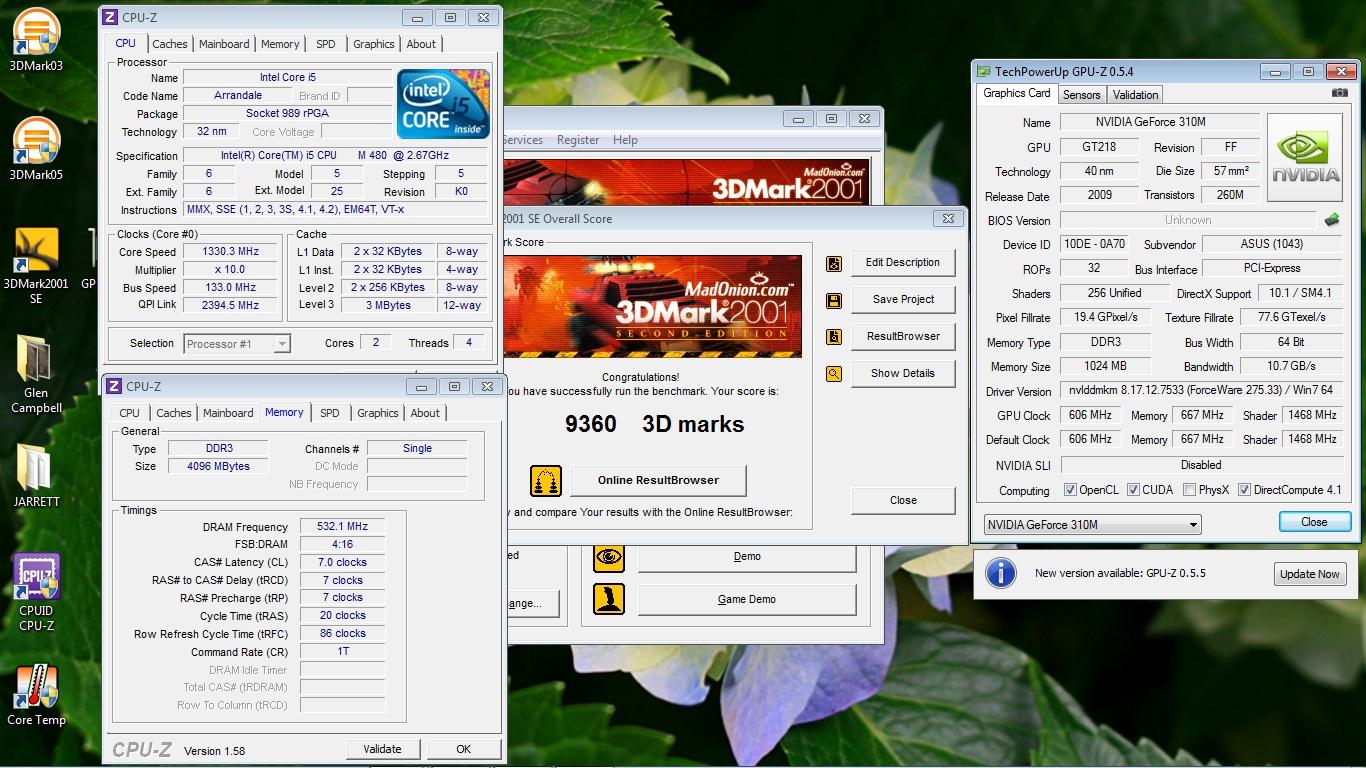
Task: Switch to Sensors tab in GPU-Z
Action: coord(1081,95)
